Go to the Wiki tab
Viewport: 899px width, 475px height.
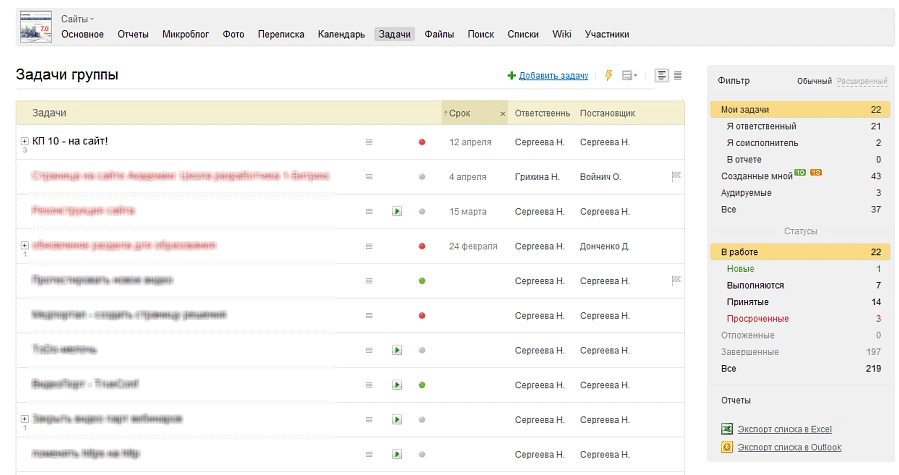pyautogui.click(x=561, y=34)
